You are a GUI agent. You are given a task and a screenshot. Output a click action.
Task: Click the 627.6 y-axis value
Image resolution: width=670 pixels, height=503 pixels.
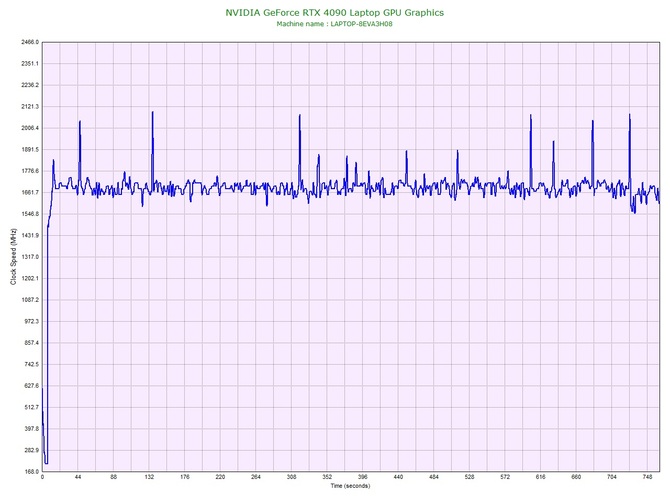tap(31, 386)
